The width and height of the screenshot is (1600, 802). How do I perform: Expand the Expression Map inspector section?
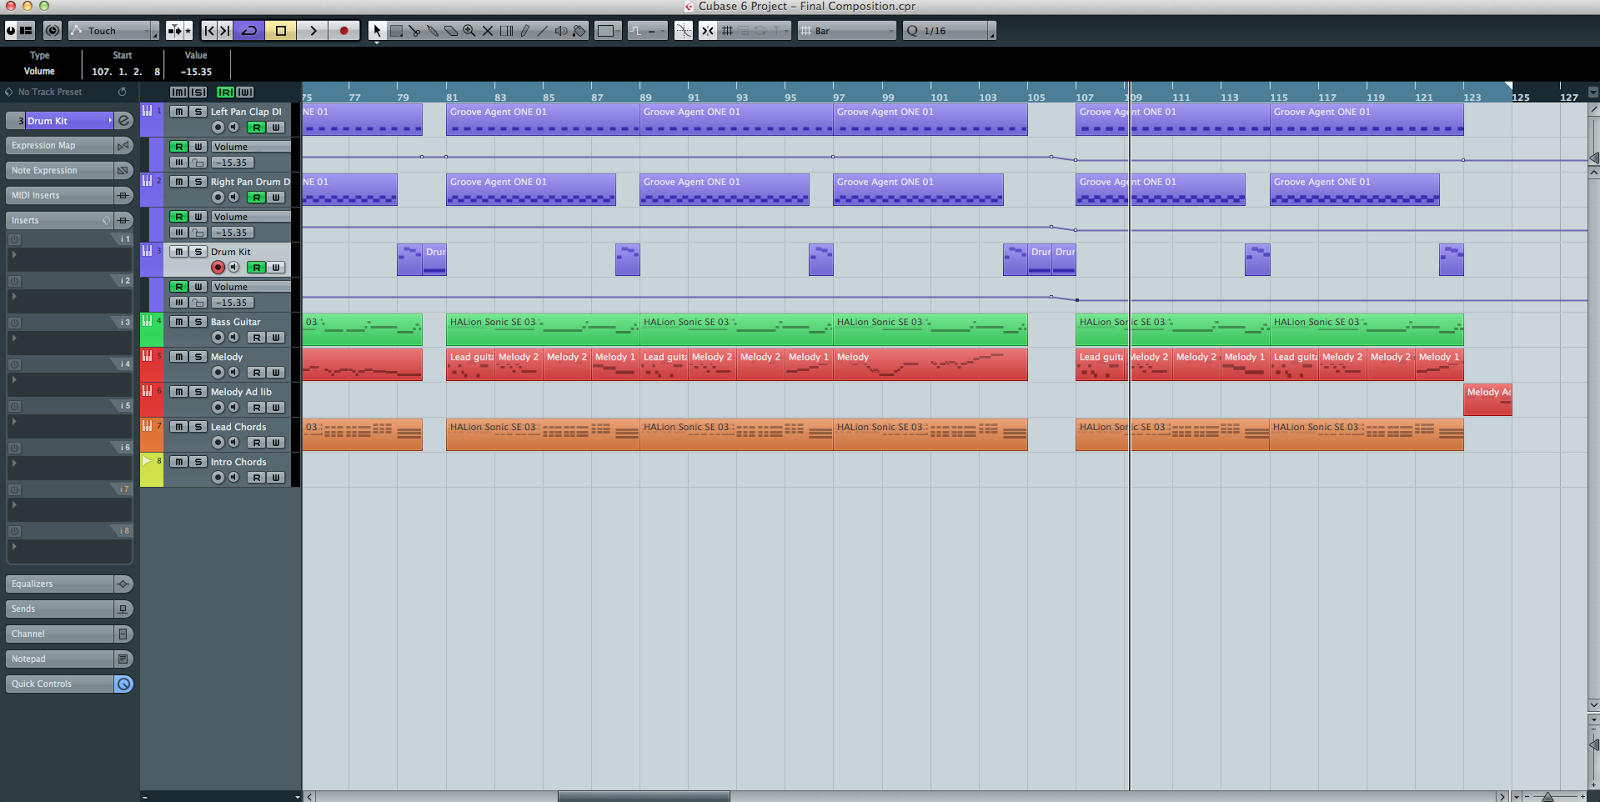[x=70, y=146]
